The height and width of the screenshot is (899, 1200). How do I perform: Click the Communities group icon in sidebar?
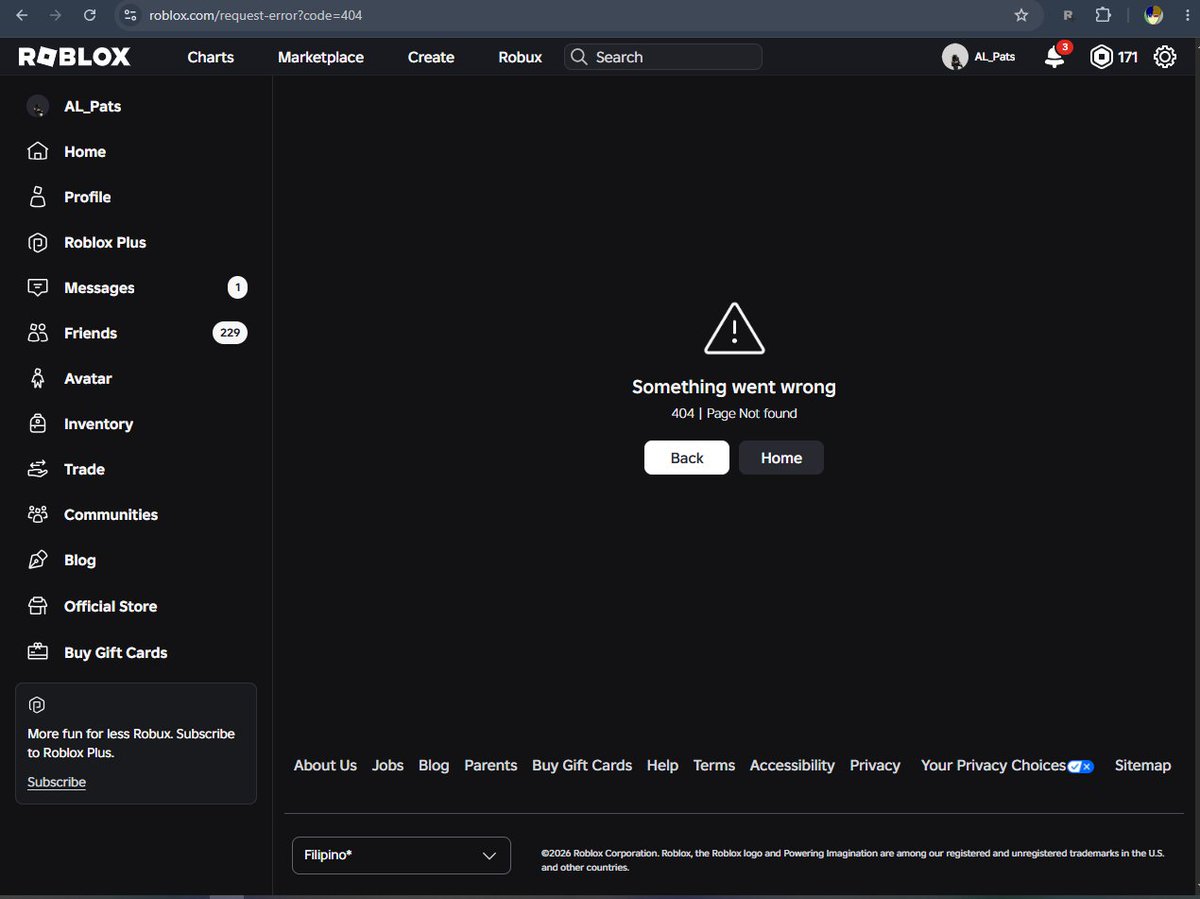[38, 515]
